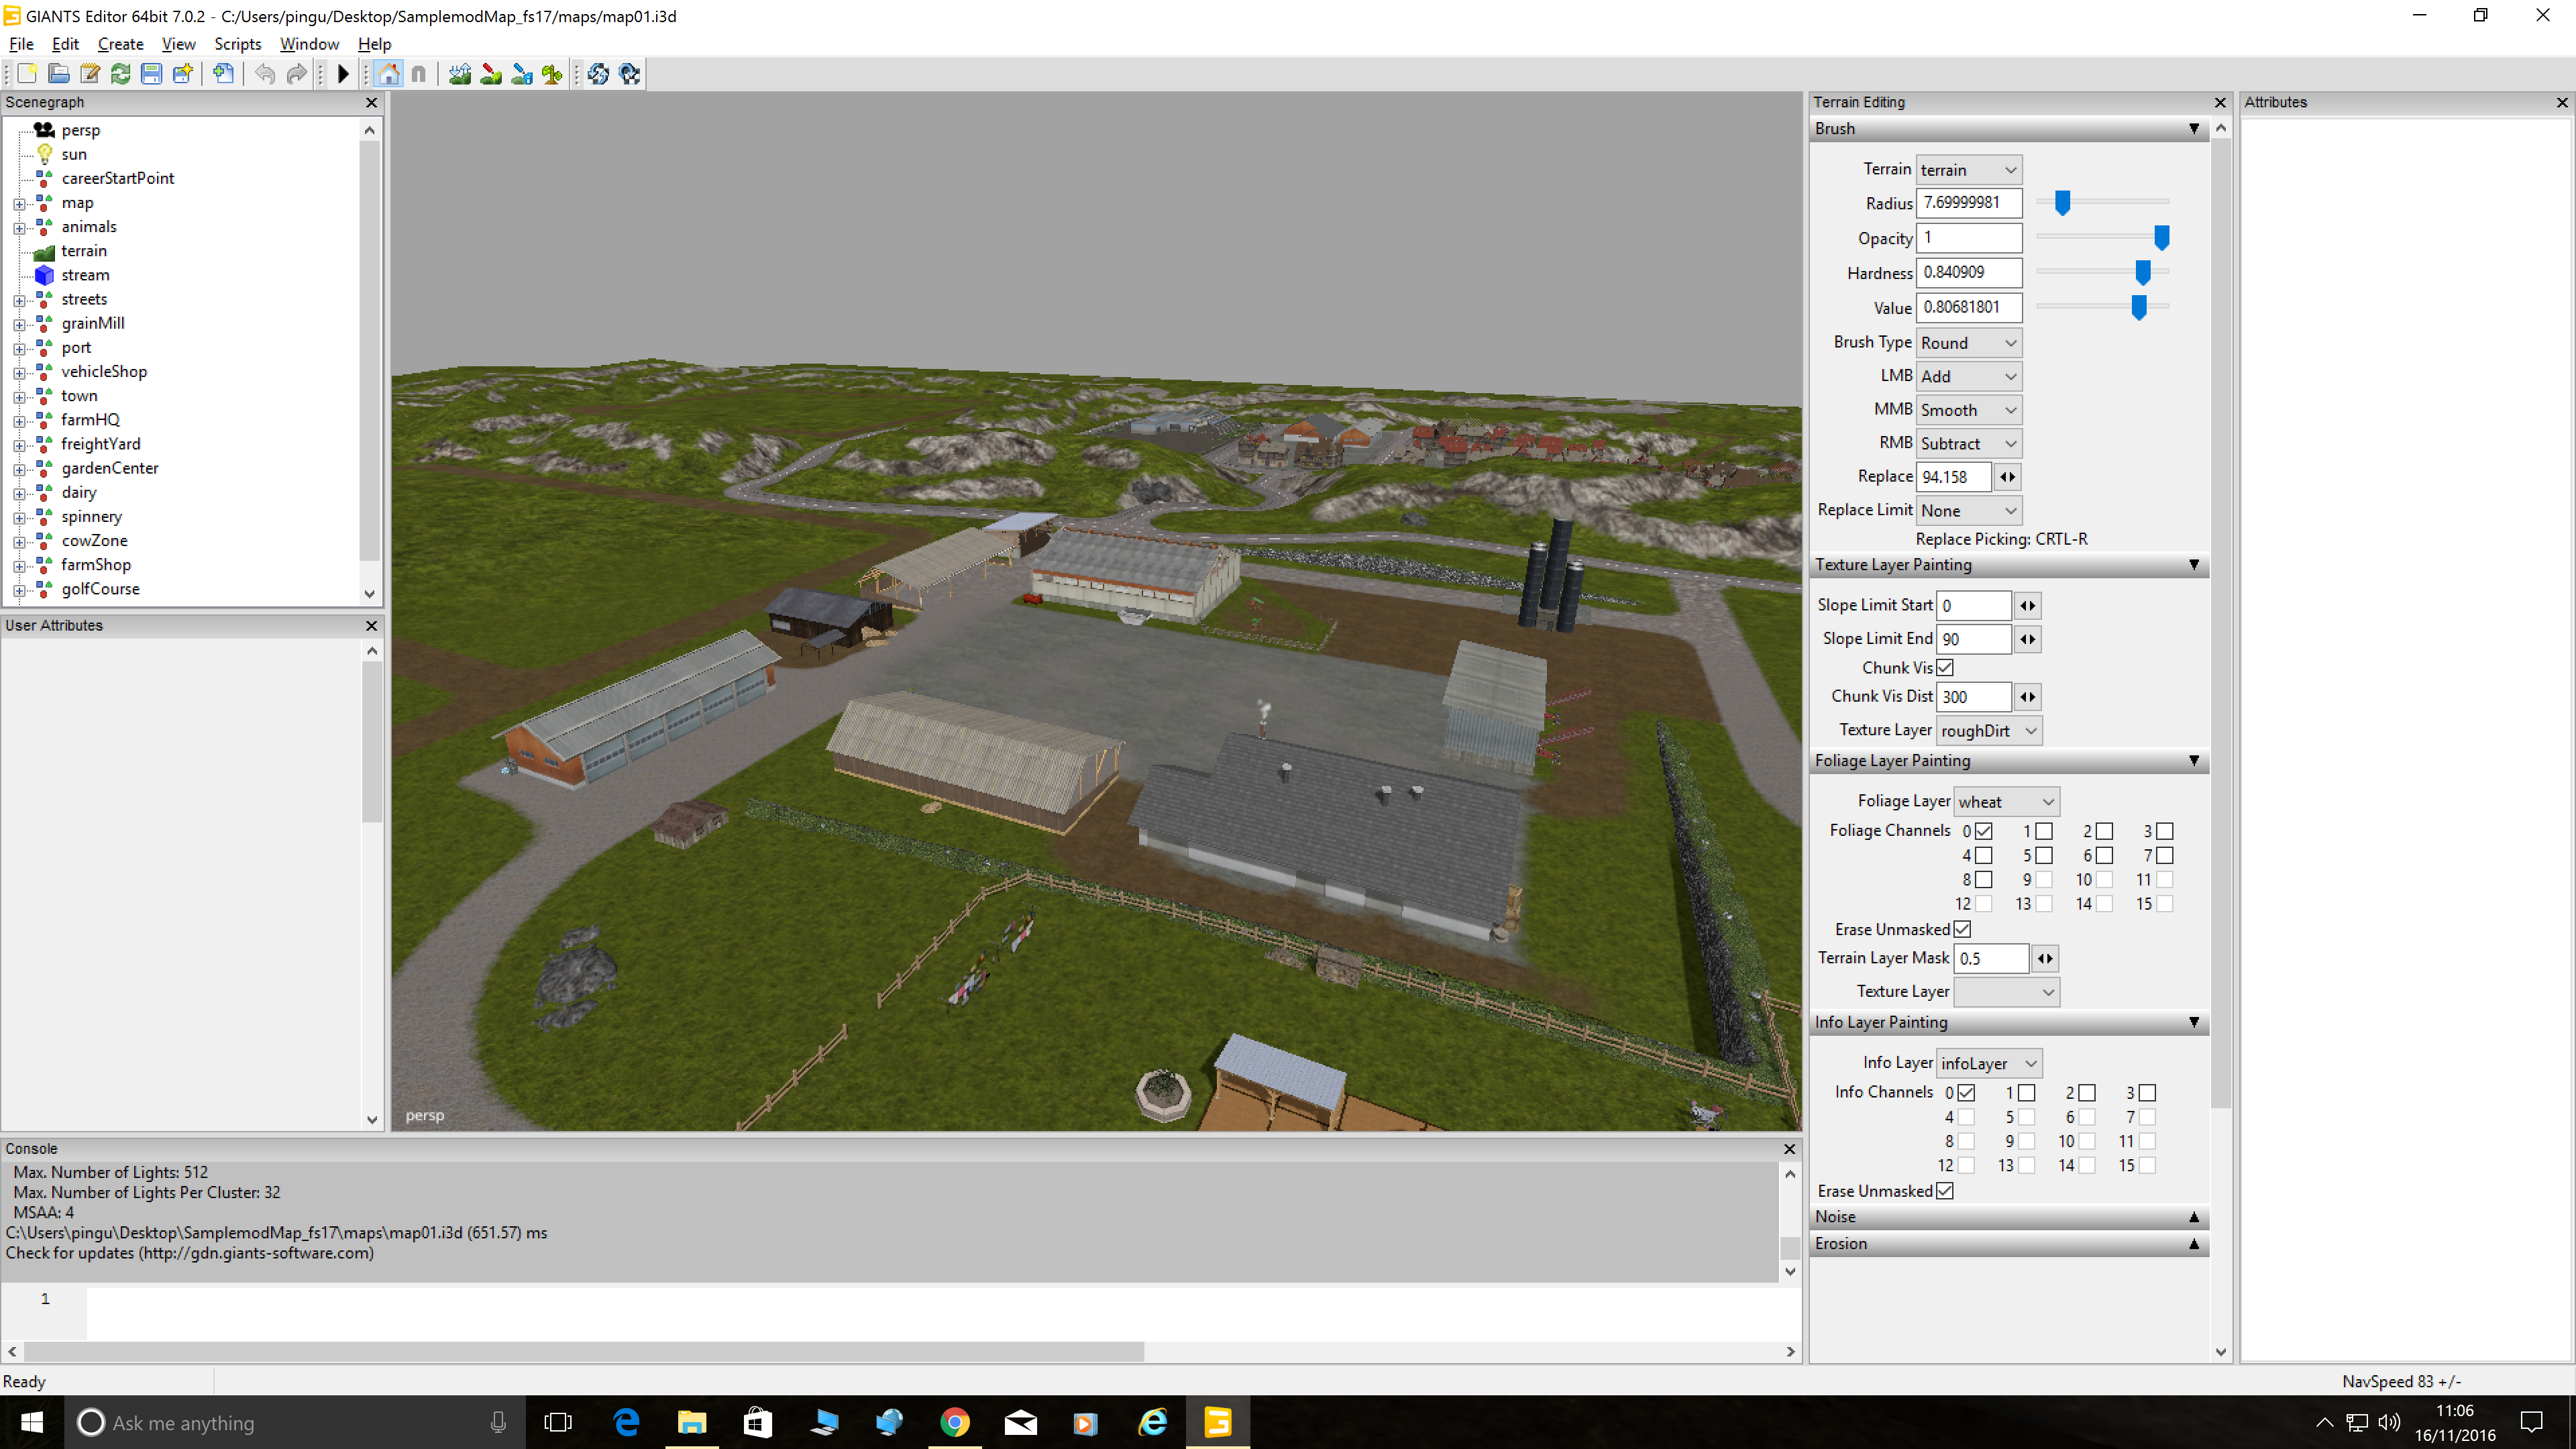Open the Mail app from the taskbar

[x=1021, y=1422]
